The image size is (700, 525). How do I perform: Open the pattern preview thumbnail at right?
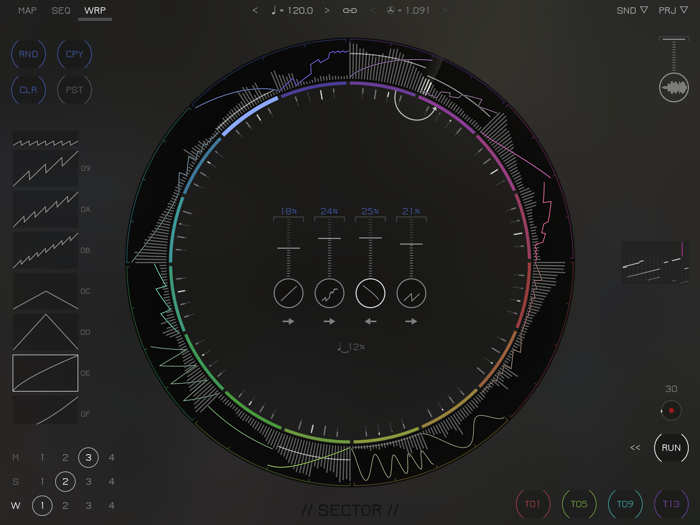point(655,262)
